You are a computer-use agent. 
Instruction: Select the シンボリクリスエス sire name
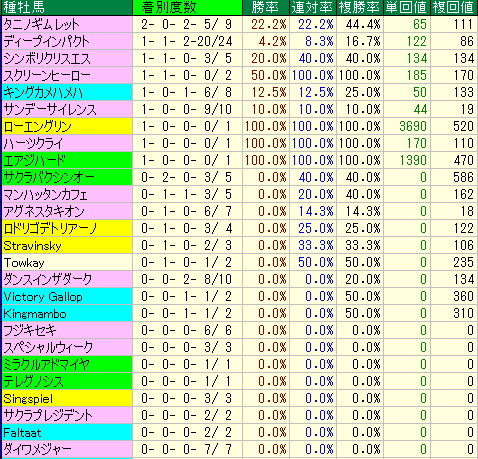pos(47,58)
